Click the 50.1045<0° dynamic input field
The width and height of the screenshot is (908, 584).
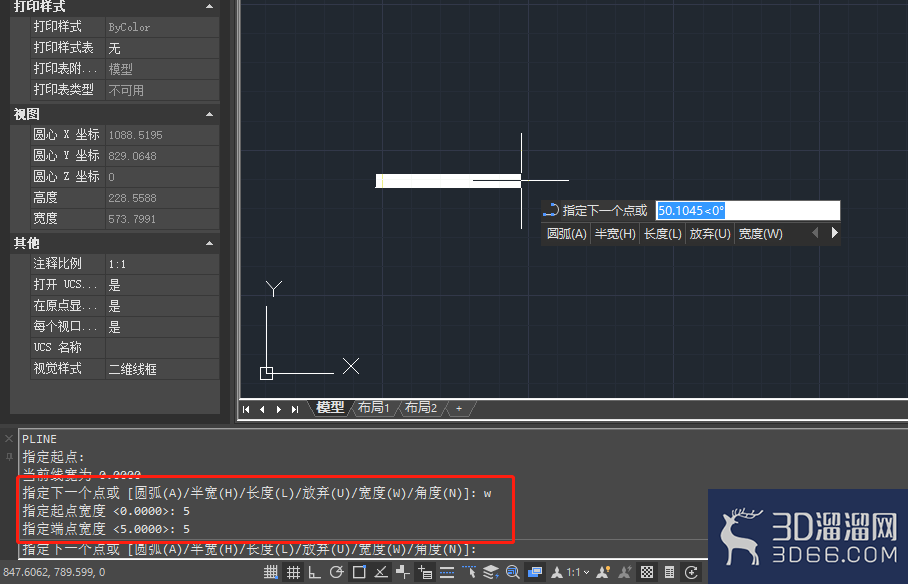click(x=748, y=210)
